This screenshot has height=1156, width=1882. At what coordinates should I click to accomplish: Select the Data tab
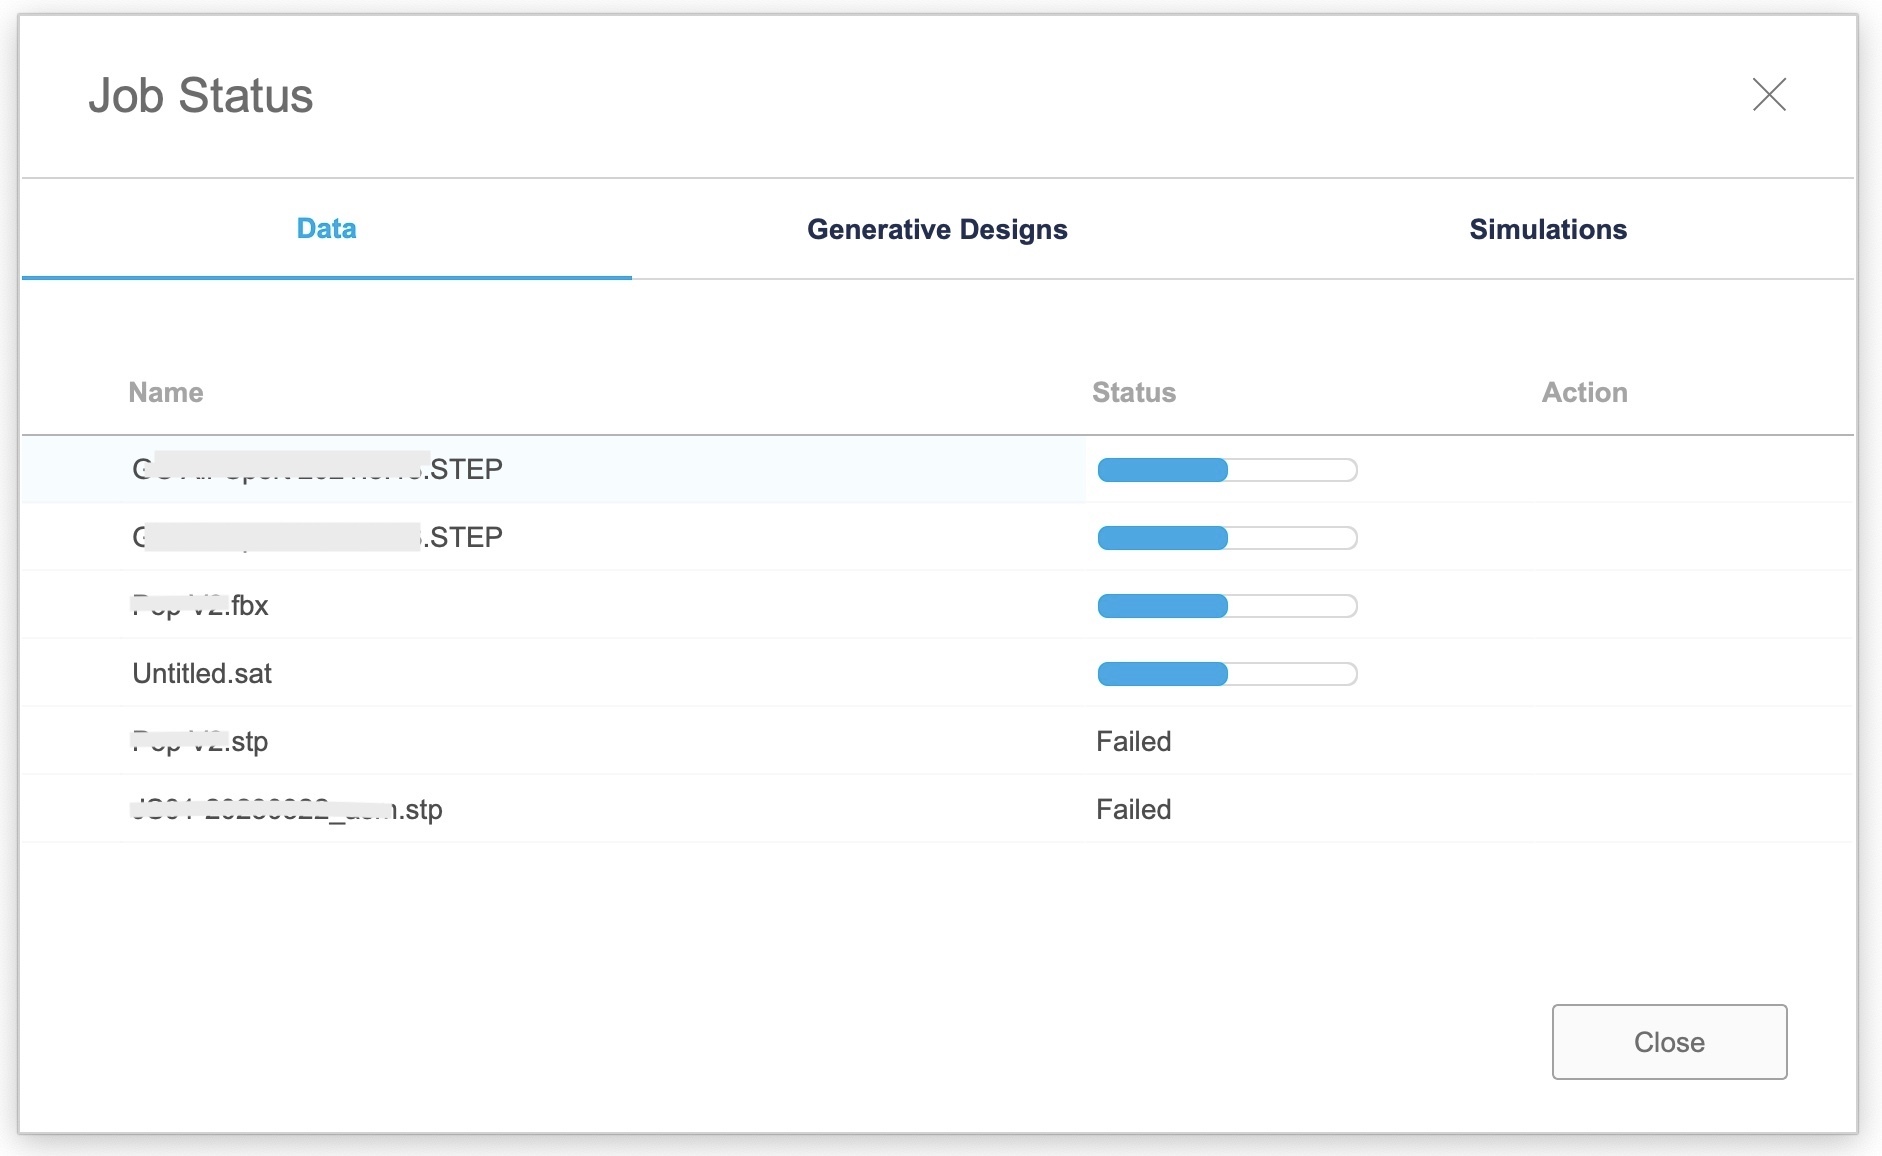pyautogui.click(x=326, y=229)
